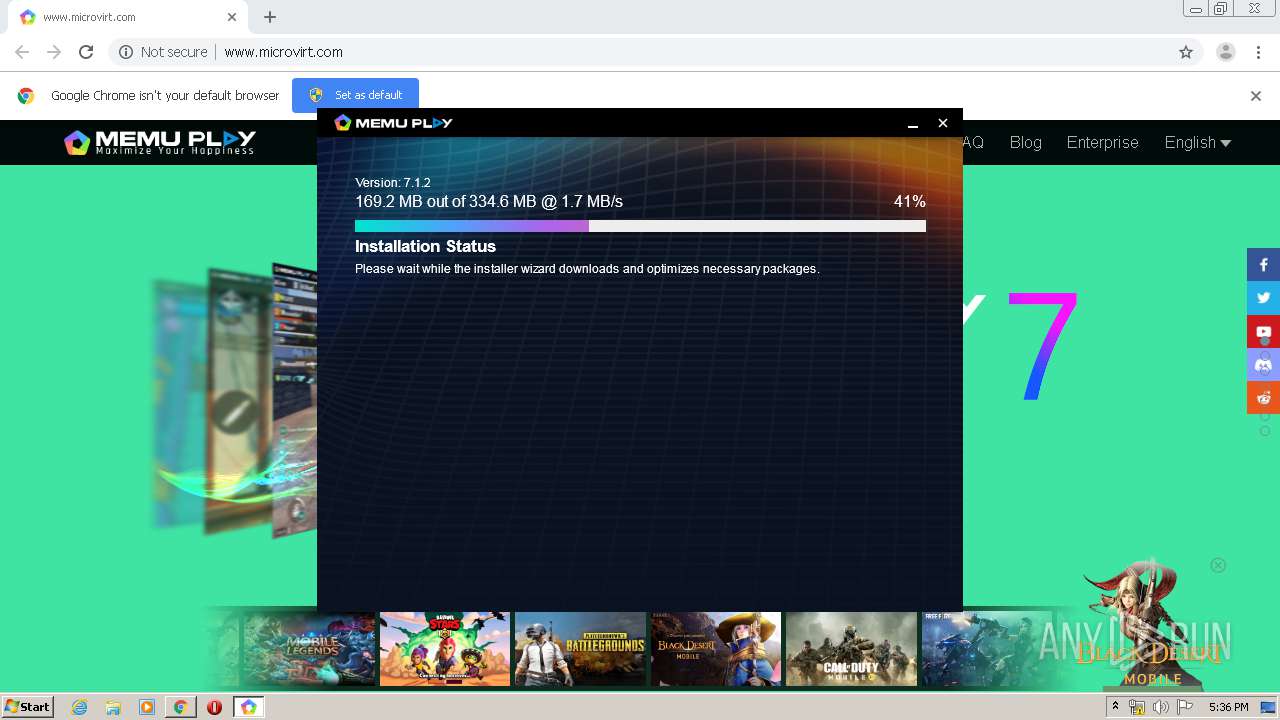Click the MEmu Play website logo

coord(160,142)
